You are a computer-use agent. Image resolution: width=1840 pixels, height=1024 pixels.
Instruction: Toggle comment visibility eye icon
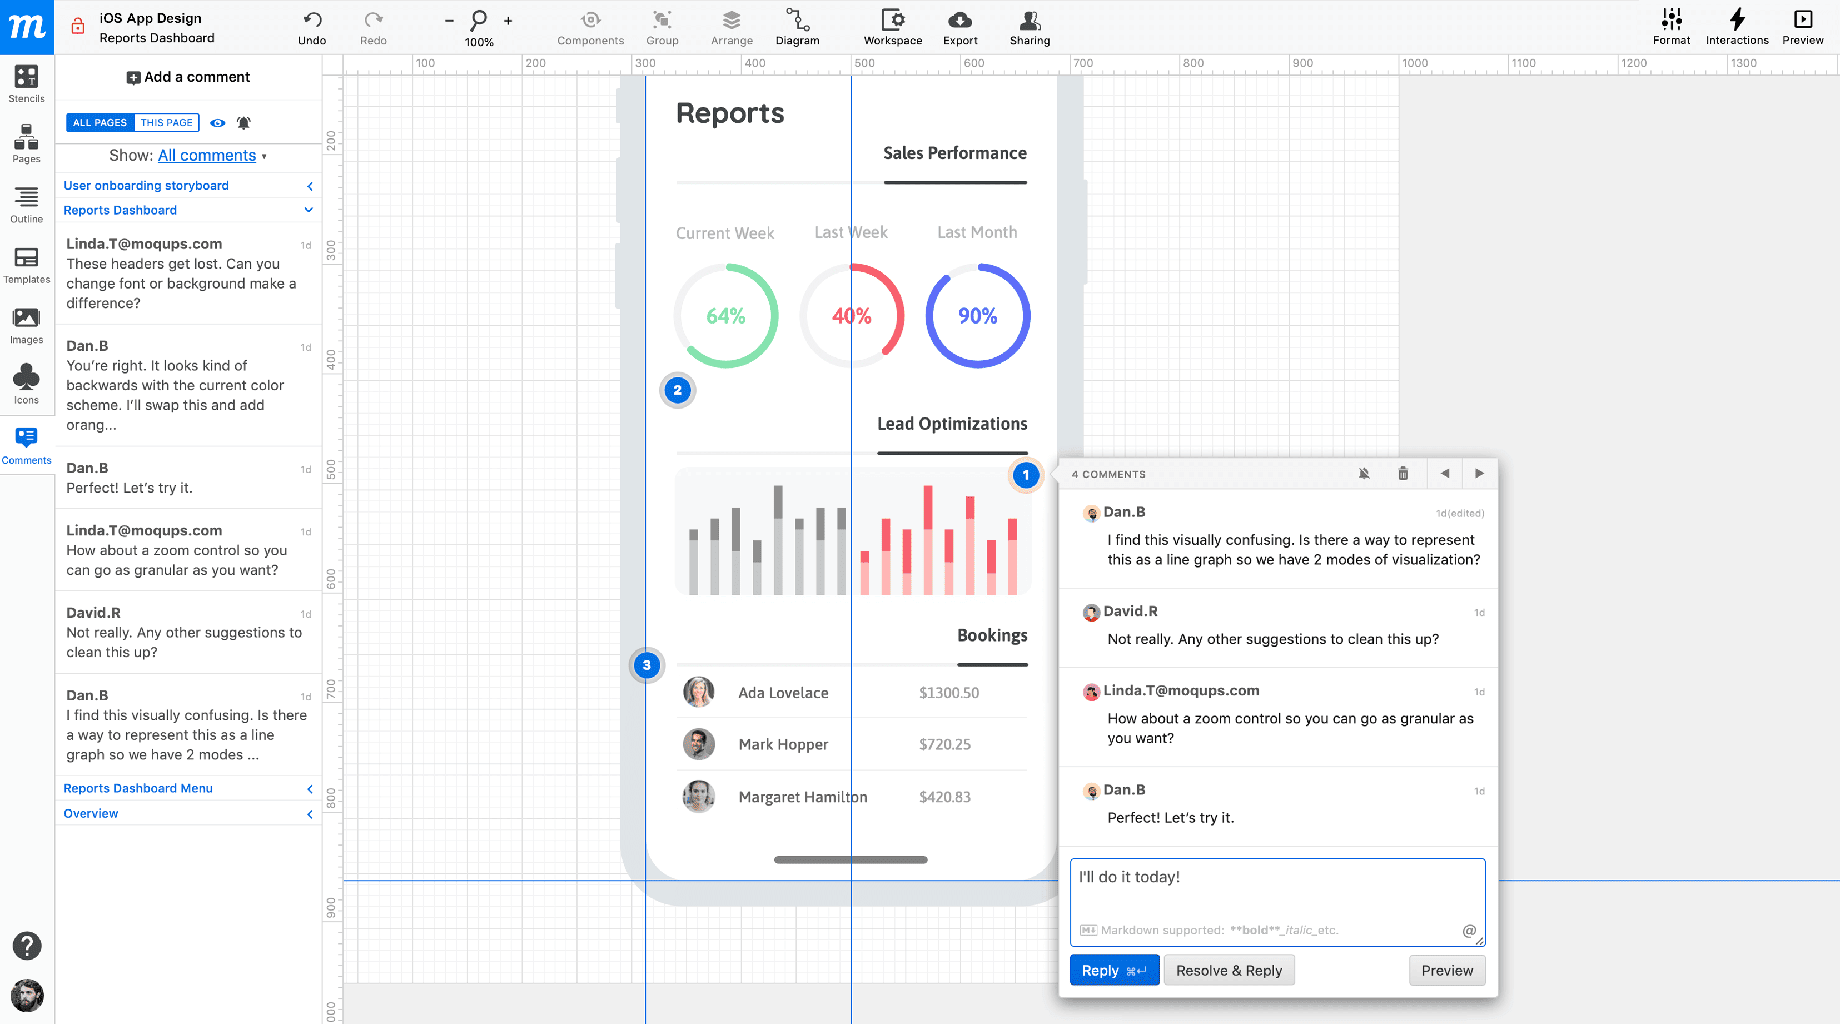click(x=217, y=123)
